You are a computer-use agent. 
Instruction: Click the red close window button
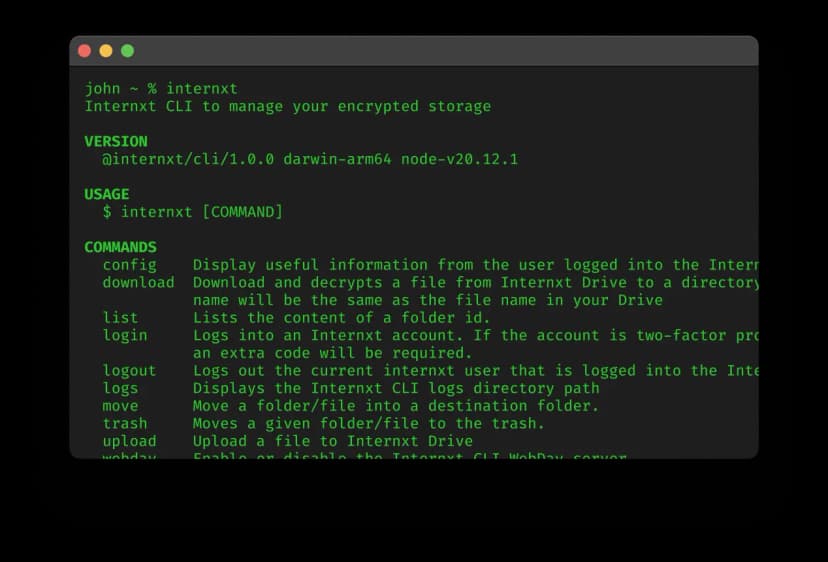84,51
